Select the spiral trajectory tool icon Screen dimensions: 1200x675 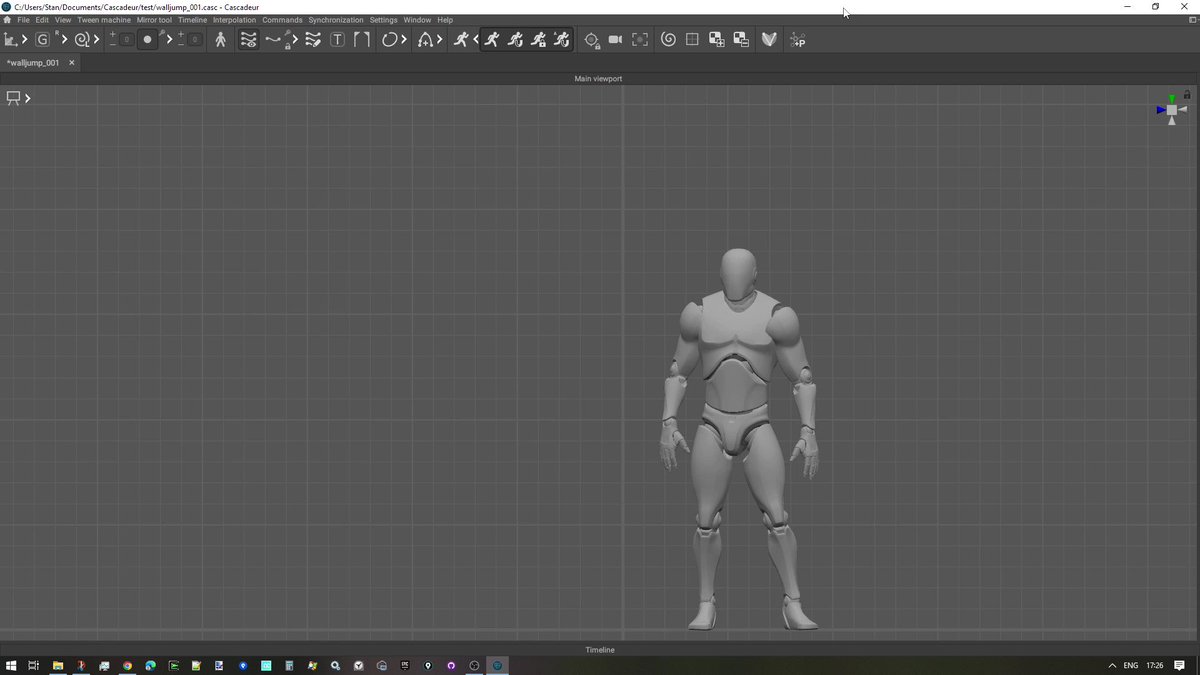pos(83,40)
